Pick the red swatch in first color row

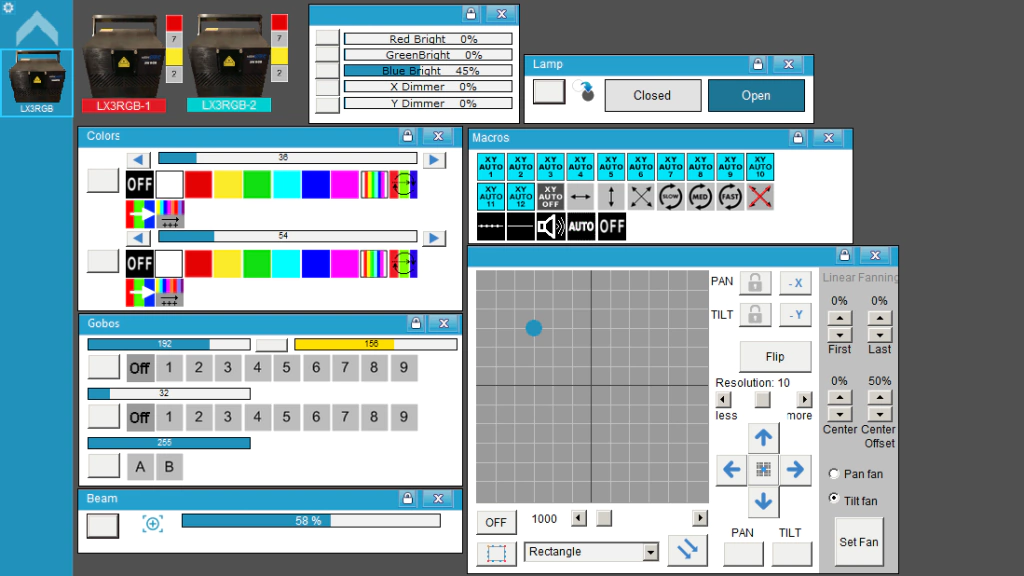[198, 185]
